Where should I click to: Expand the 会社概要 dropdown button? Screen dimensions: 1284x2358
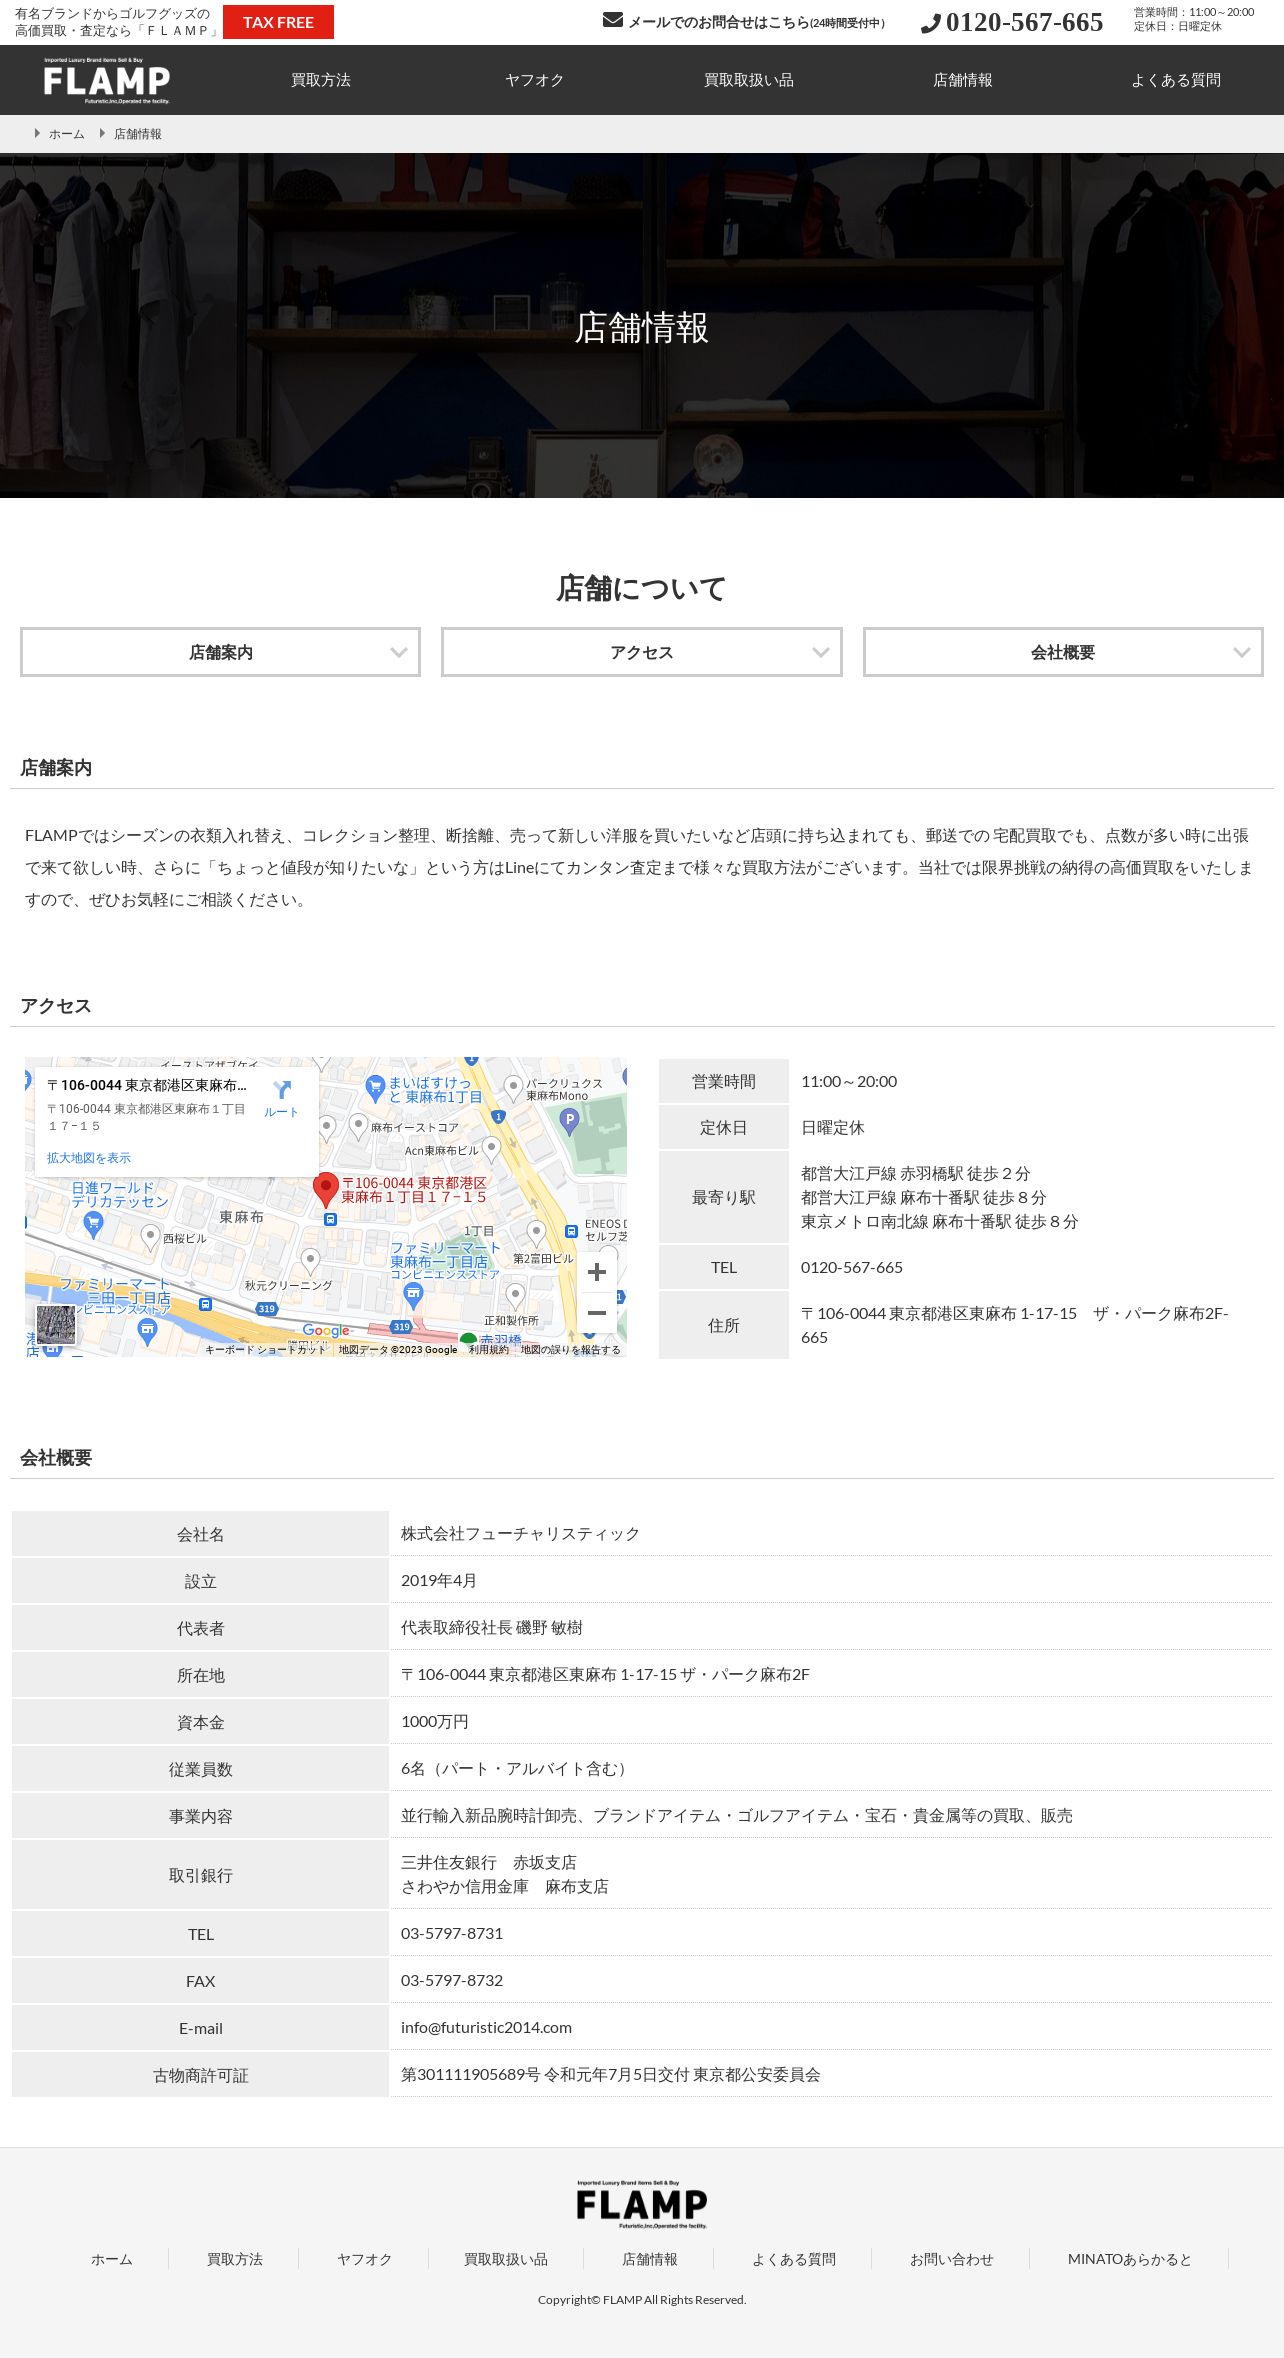(1063, 652)
